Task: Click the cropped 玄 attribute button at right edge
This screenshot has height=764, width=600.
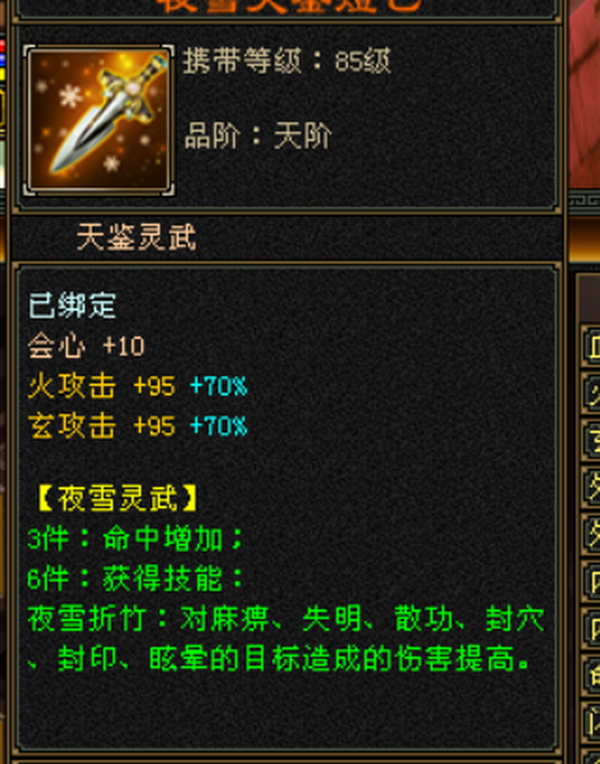Action: (x=591, y=439)
